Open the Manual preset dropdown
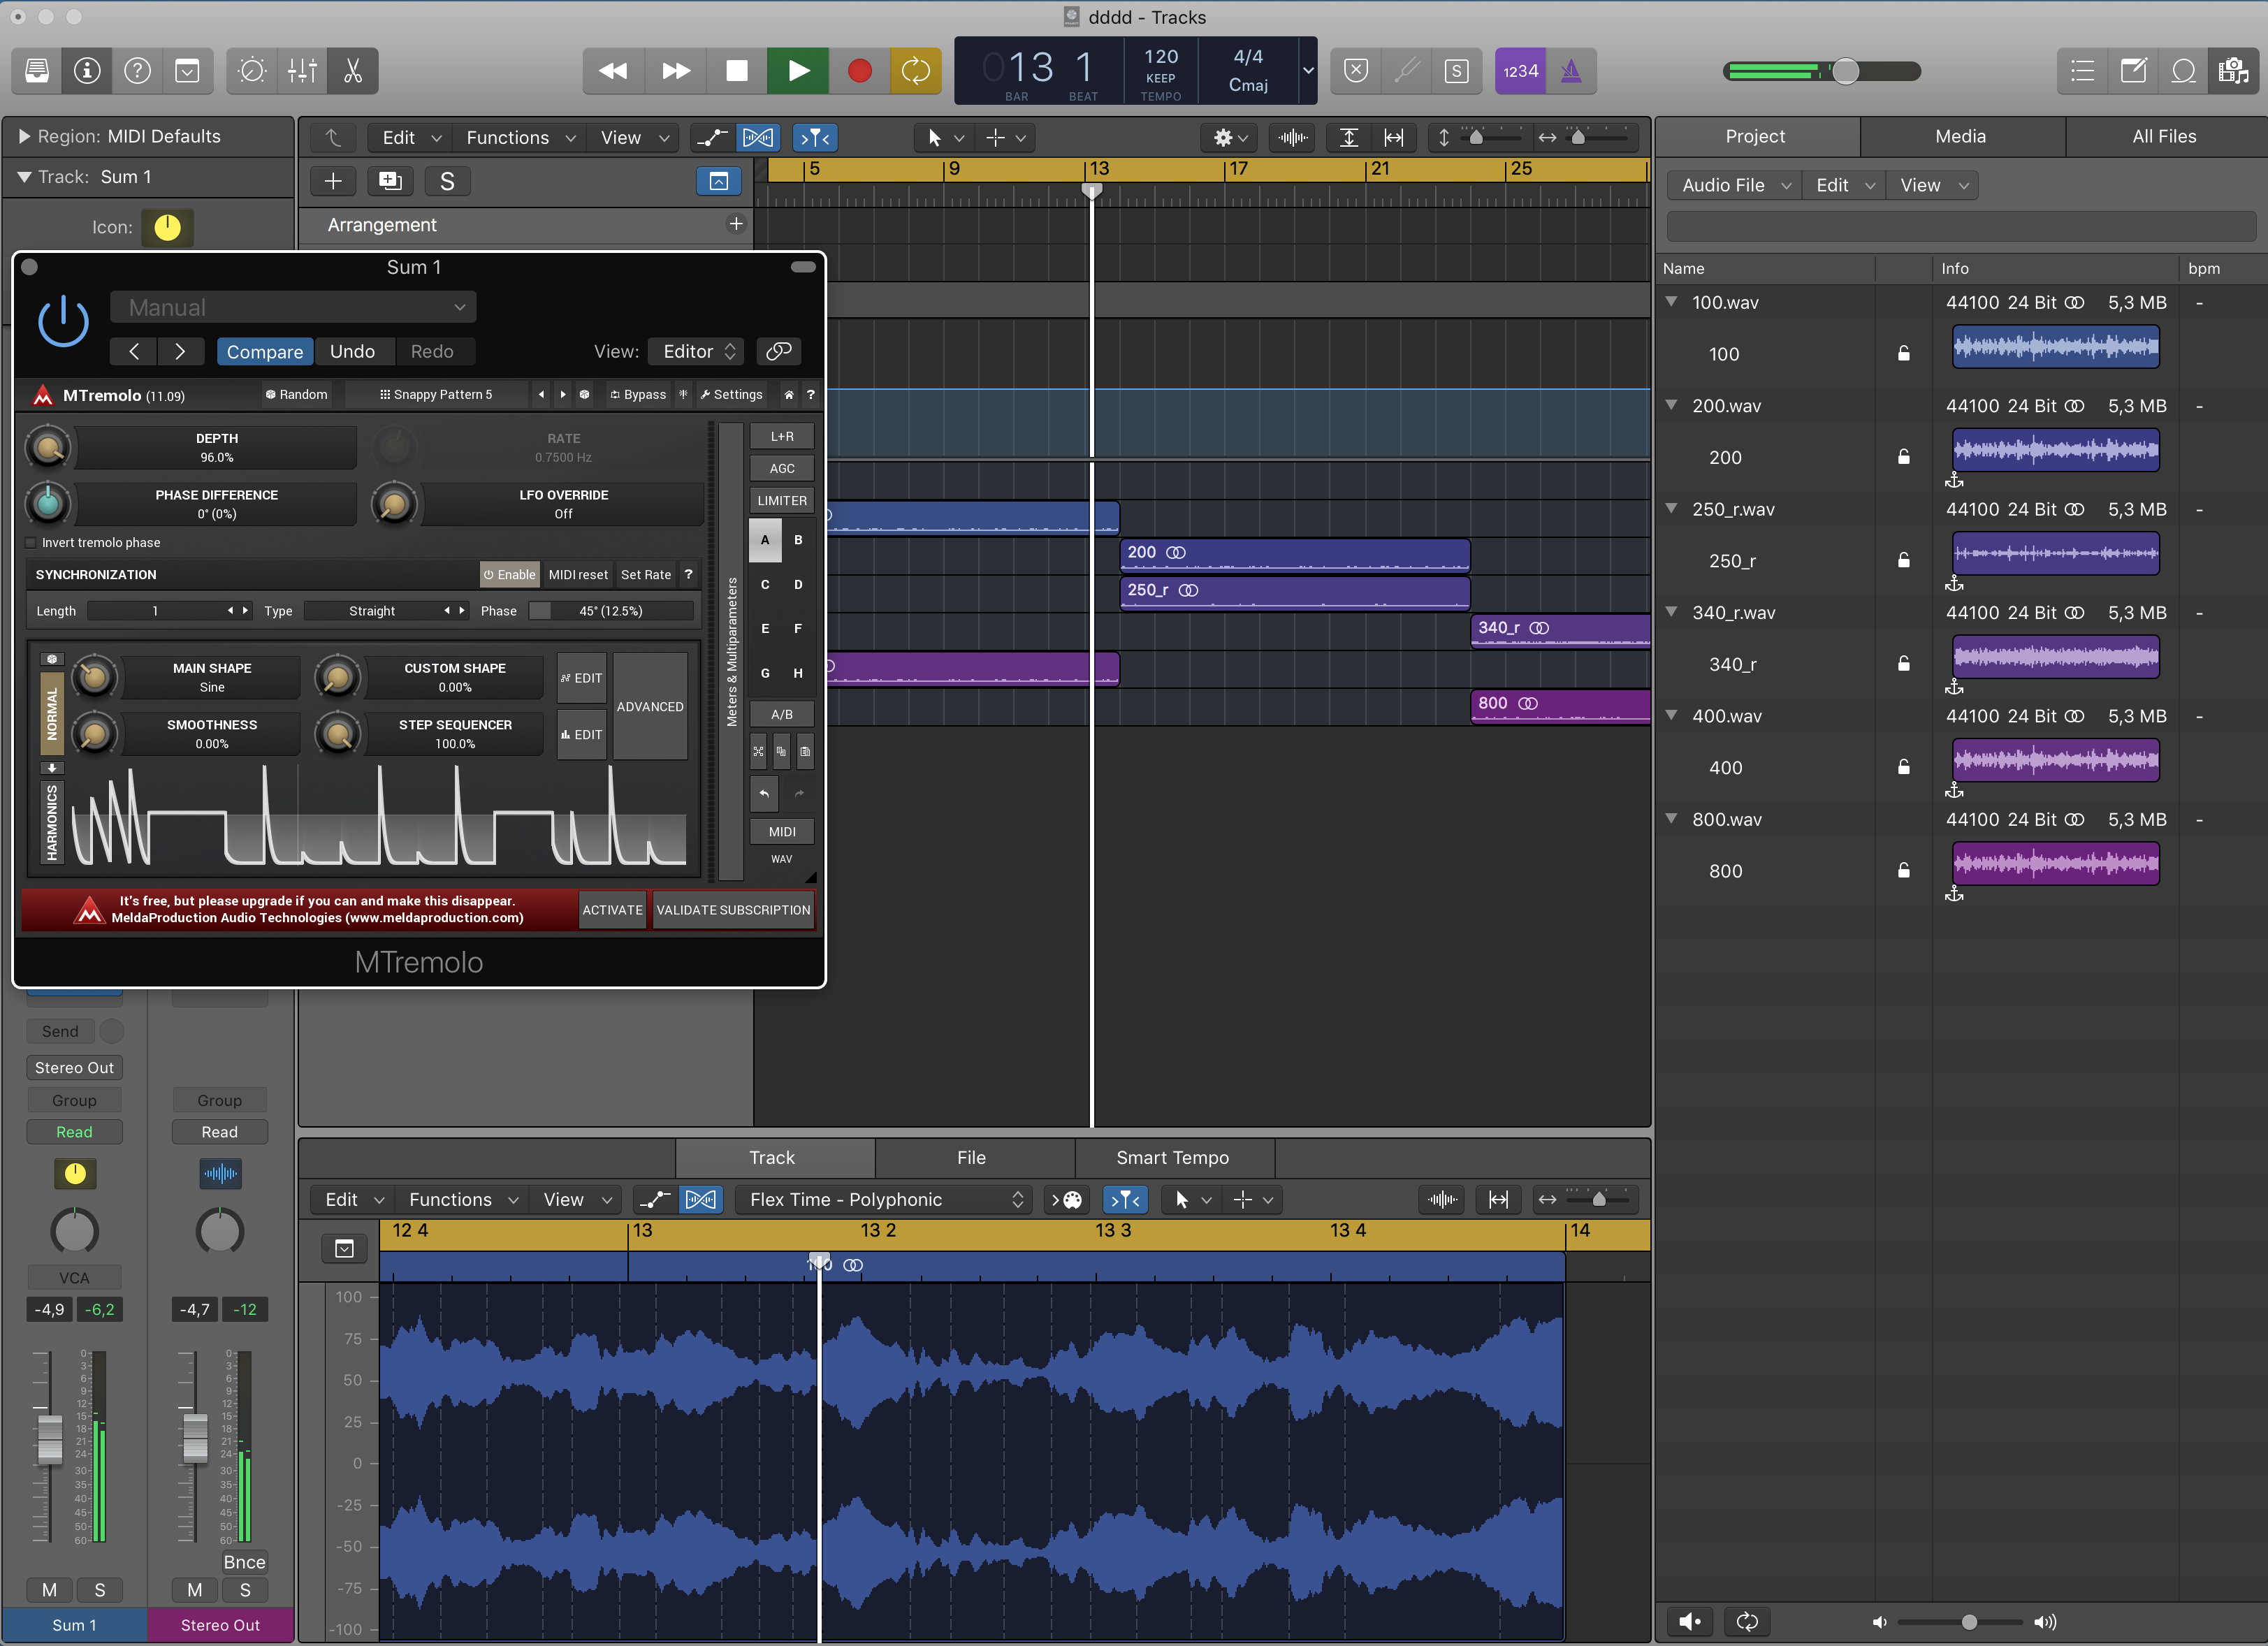The width and height of the screenshot is (2268, 1646). [x=293, y=307]
